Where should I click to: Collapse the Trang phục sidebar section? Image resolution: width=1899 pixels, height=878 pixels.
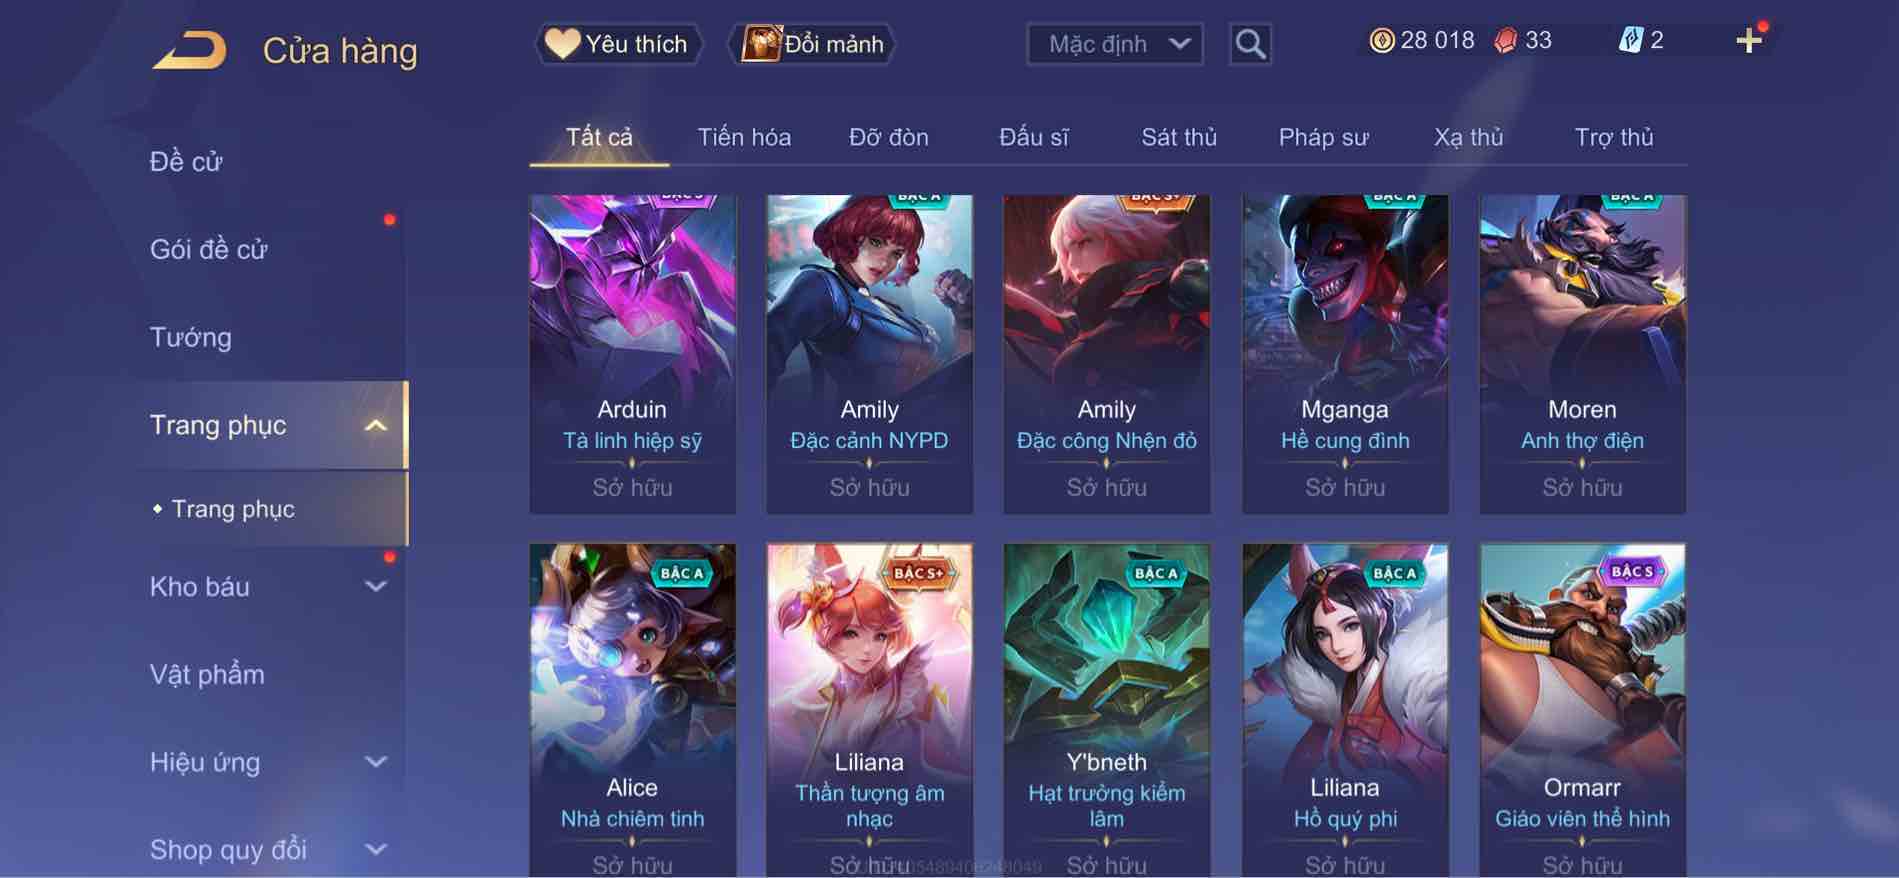pos(376,425)
